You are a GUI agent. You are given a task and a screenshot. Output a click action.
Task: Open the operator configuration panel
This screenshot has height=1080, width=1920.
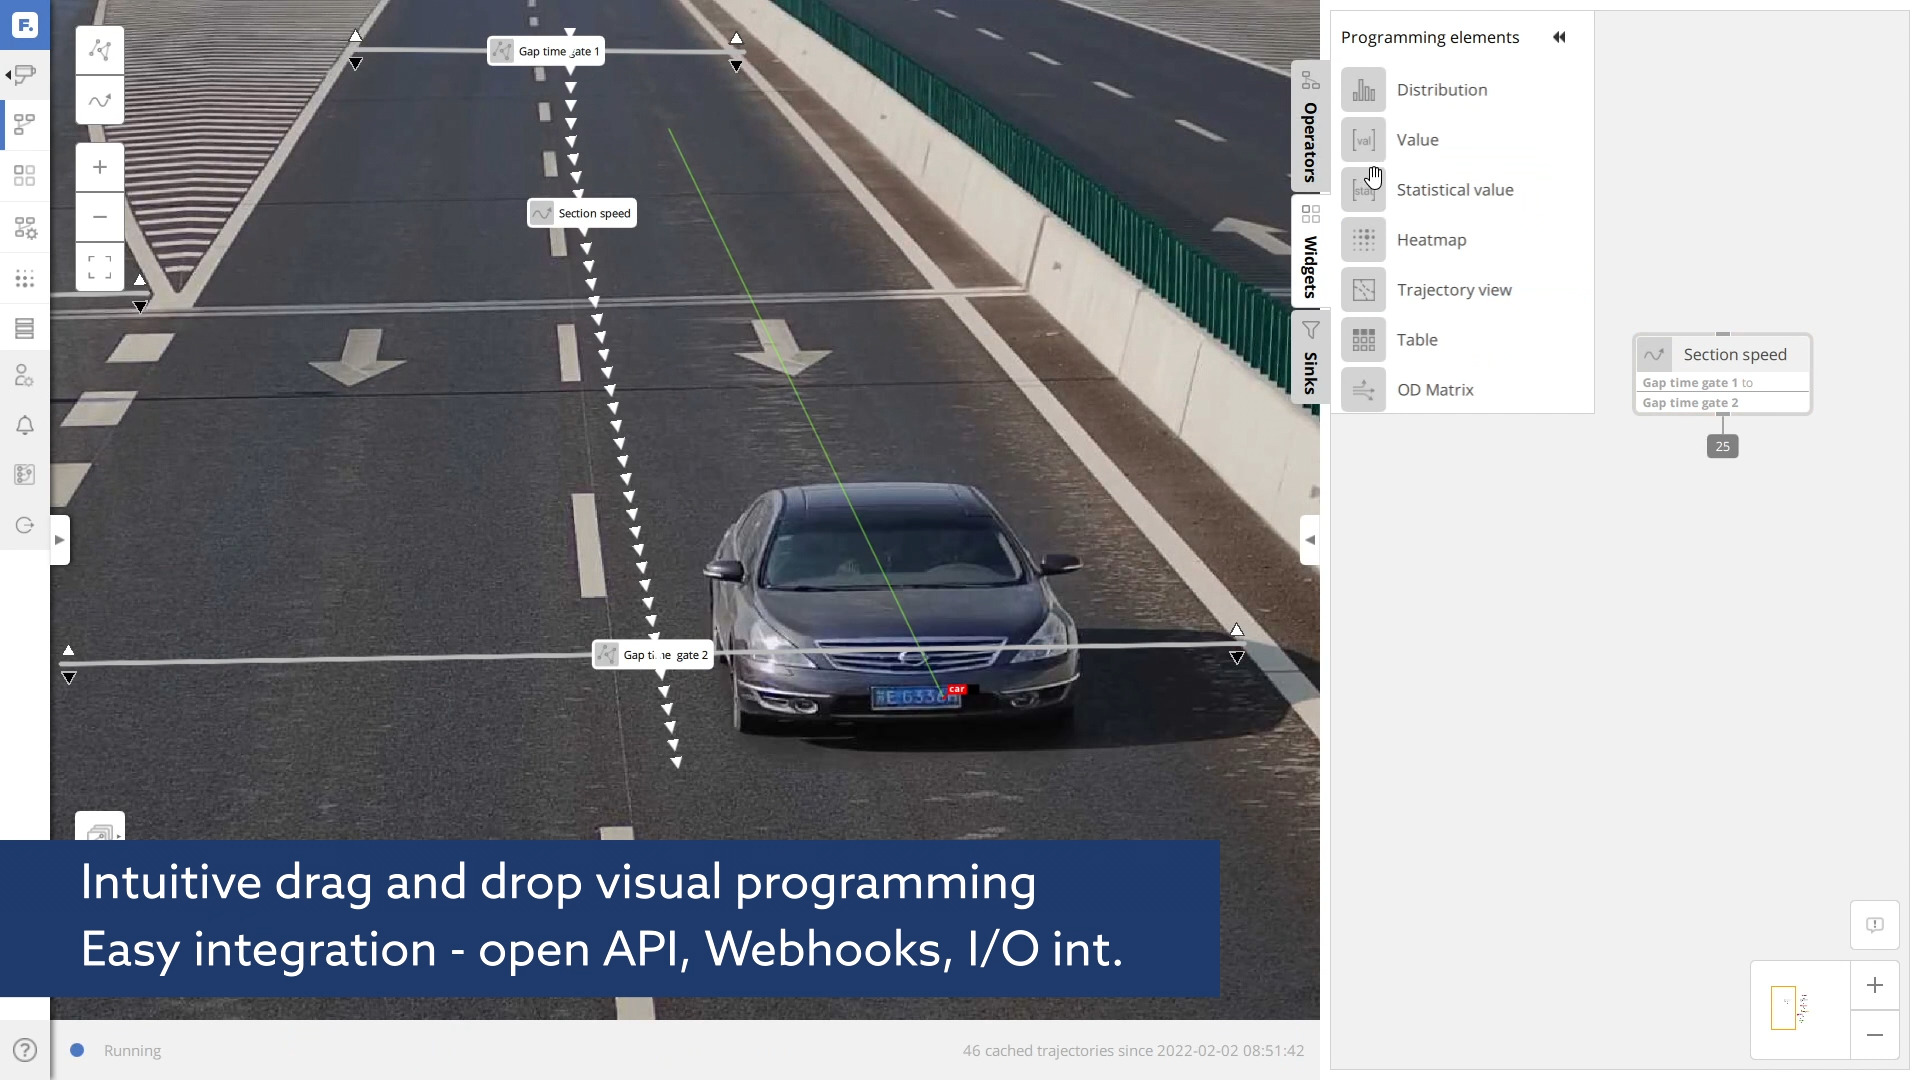coord(24,228)
